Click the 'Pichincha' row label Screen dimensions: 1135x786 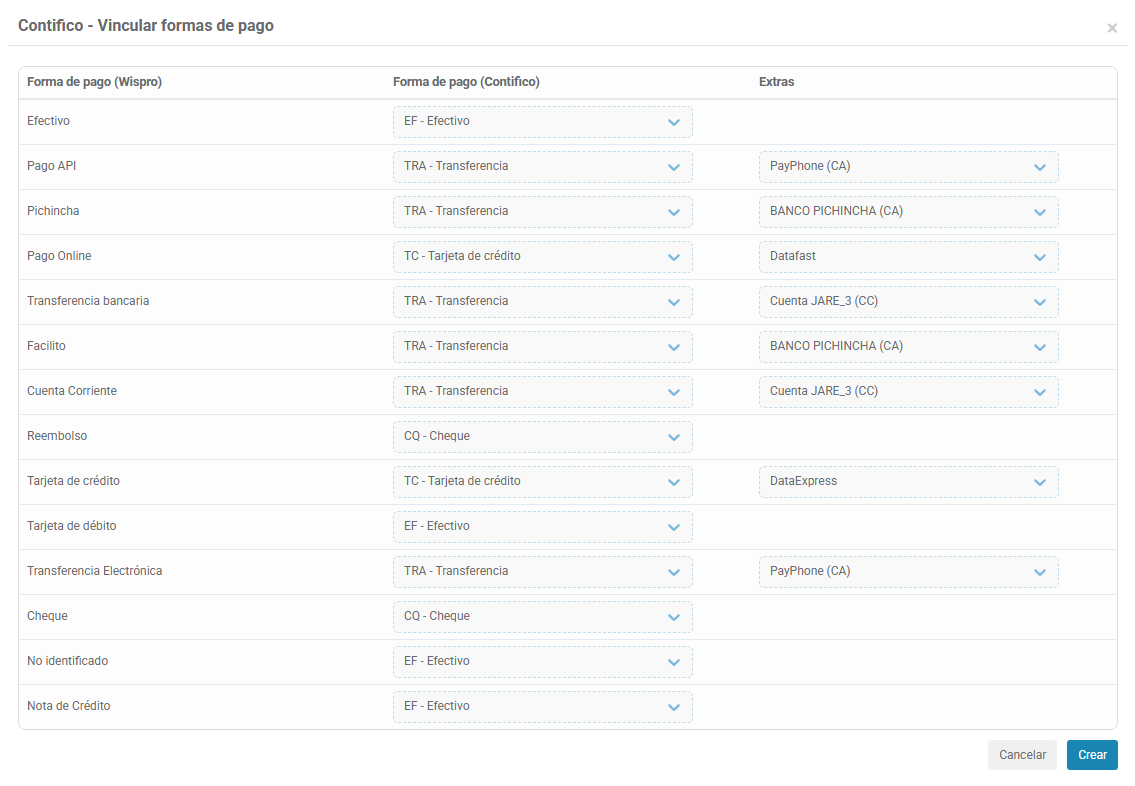(x=53, y=211)
